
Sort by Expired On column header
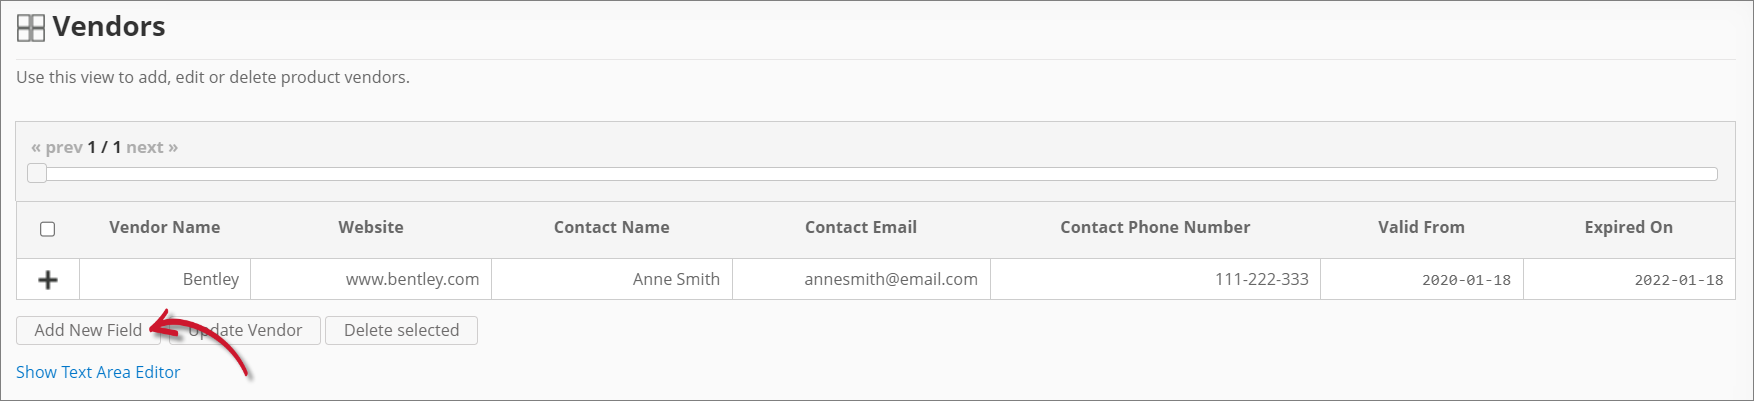[x=1628, y=228]
